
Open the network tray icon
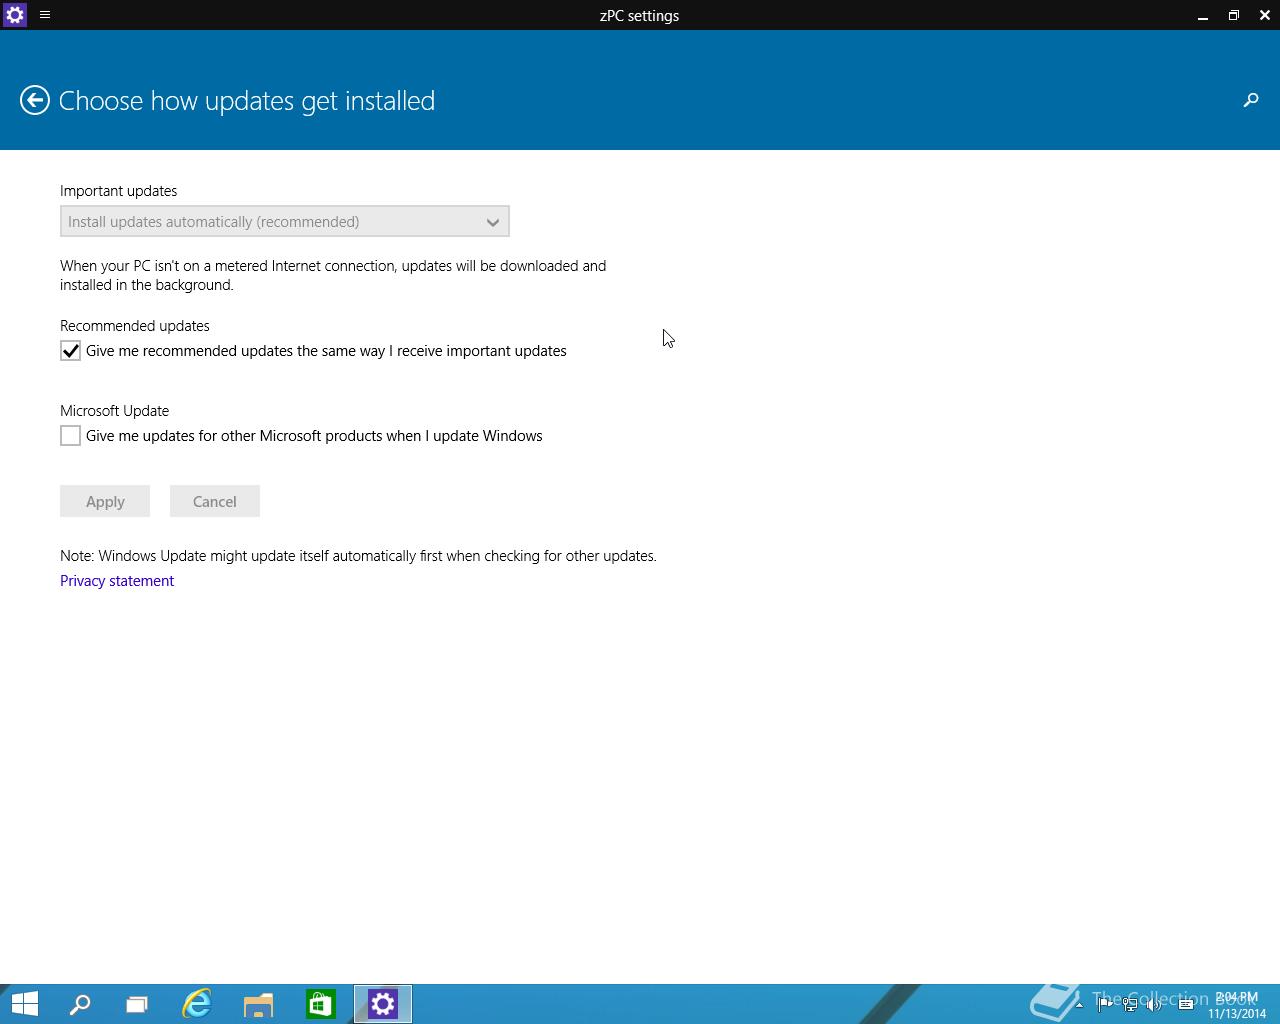coord(1130,1004)
